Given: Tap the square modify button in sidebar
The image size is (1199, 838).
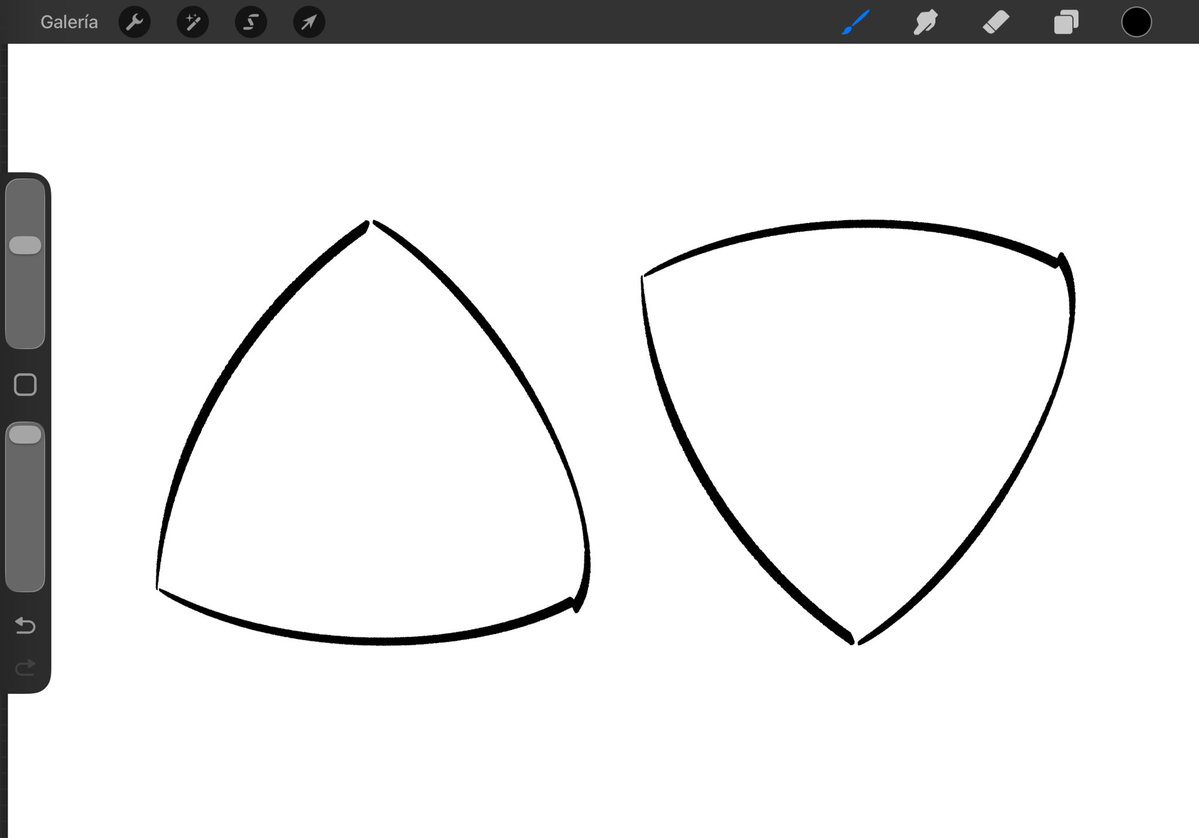Looking at the screenshot, I should [25, 385].
